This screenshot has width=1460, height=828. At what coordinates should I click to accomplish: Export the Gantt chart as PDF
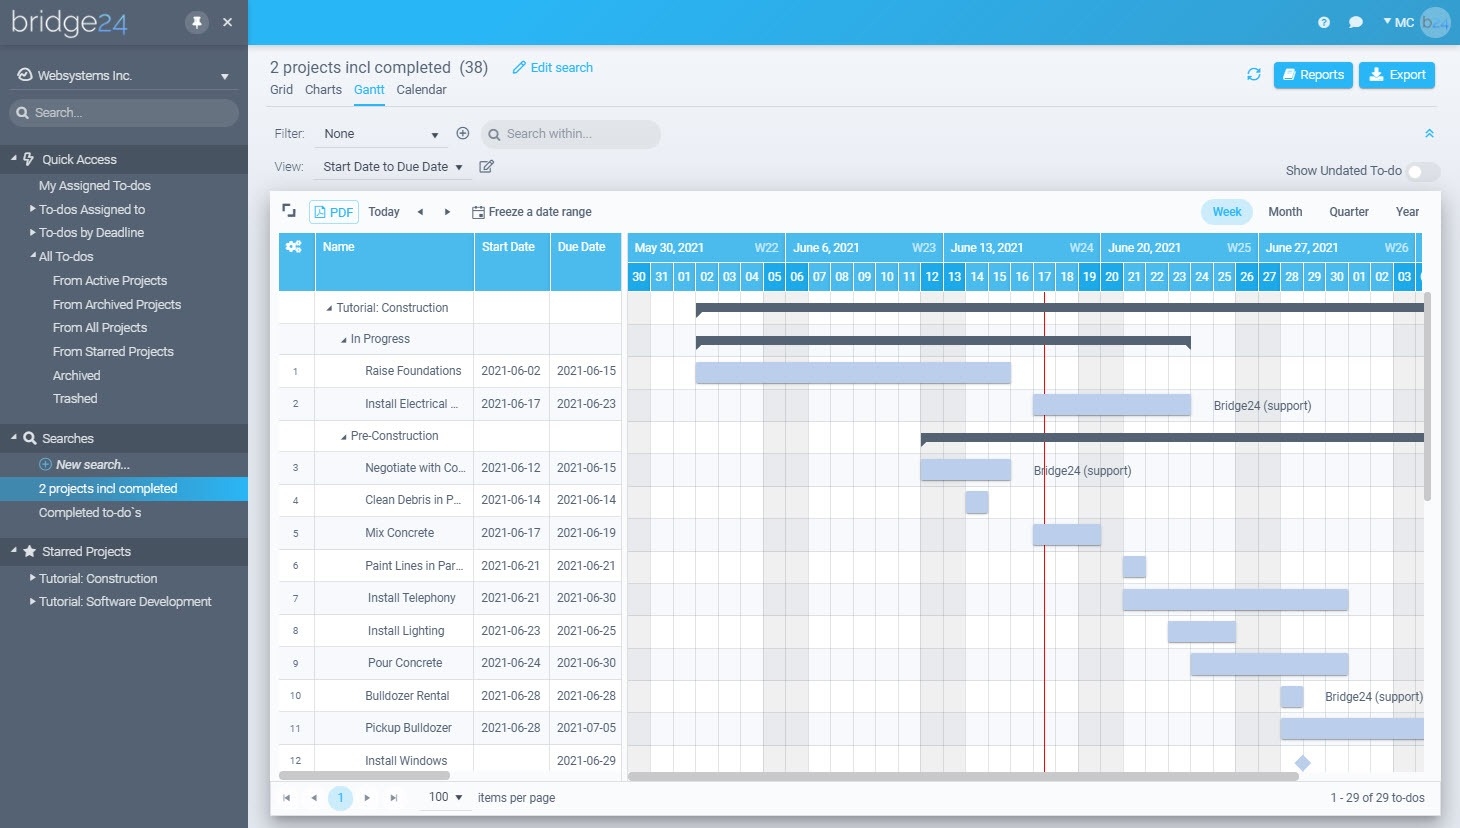(333, 211)
